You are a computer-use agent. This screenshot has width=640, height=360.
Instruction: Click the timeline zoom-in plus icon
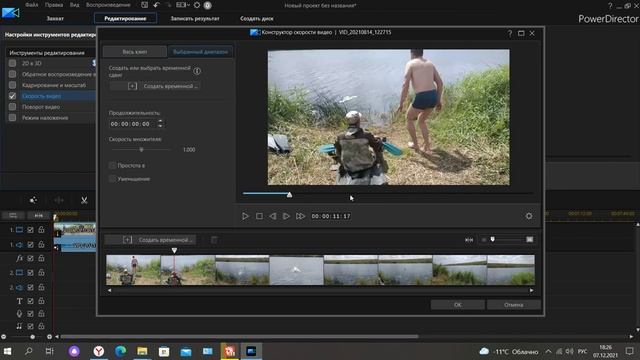pos(49,337)
